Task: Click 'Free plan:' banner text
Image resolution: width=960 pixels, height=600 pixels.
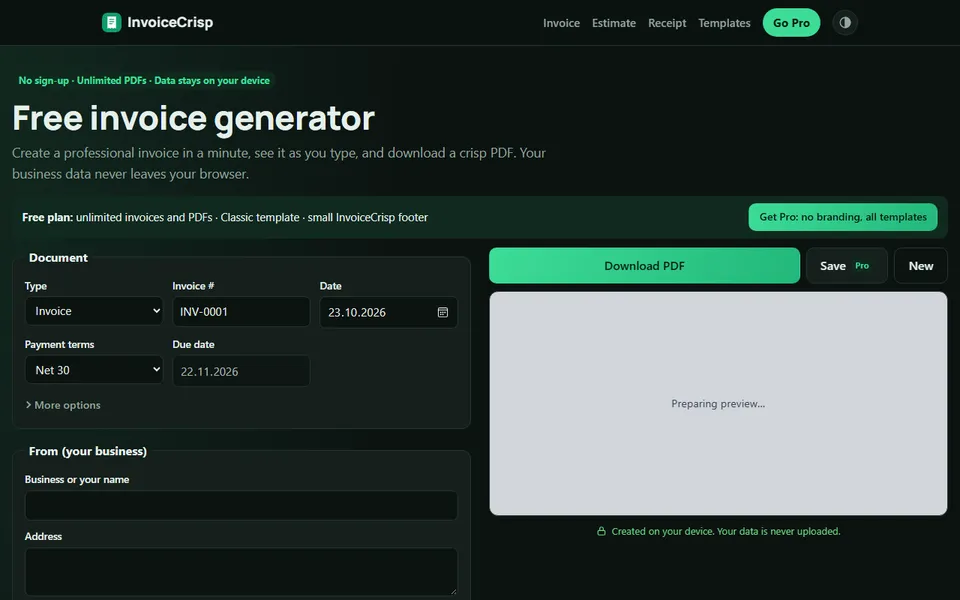Action: pyautogui.click(x=47, y=217)
